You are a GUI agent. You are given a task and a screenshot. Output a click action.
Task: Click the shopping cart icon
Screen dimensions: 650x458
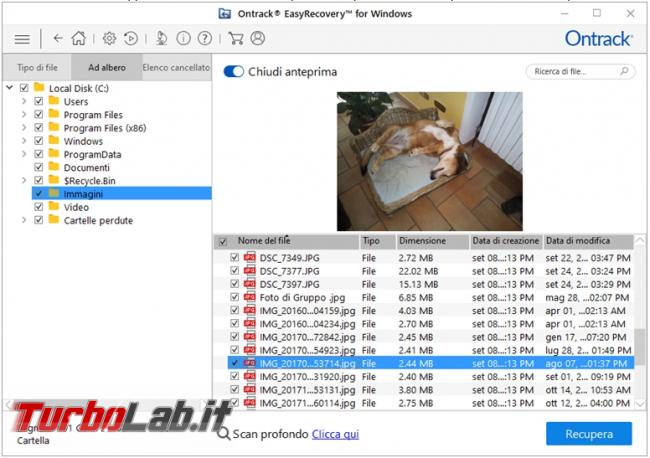pos(236,39)
